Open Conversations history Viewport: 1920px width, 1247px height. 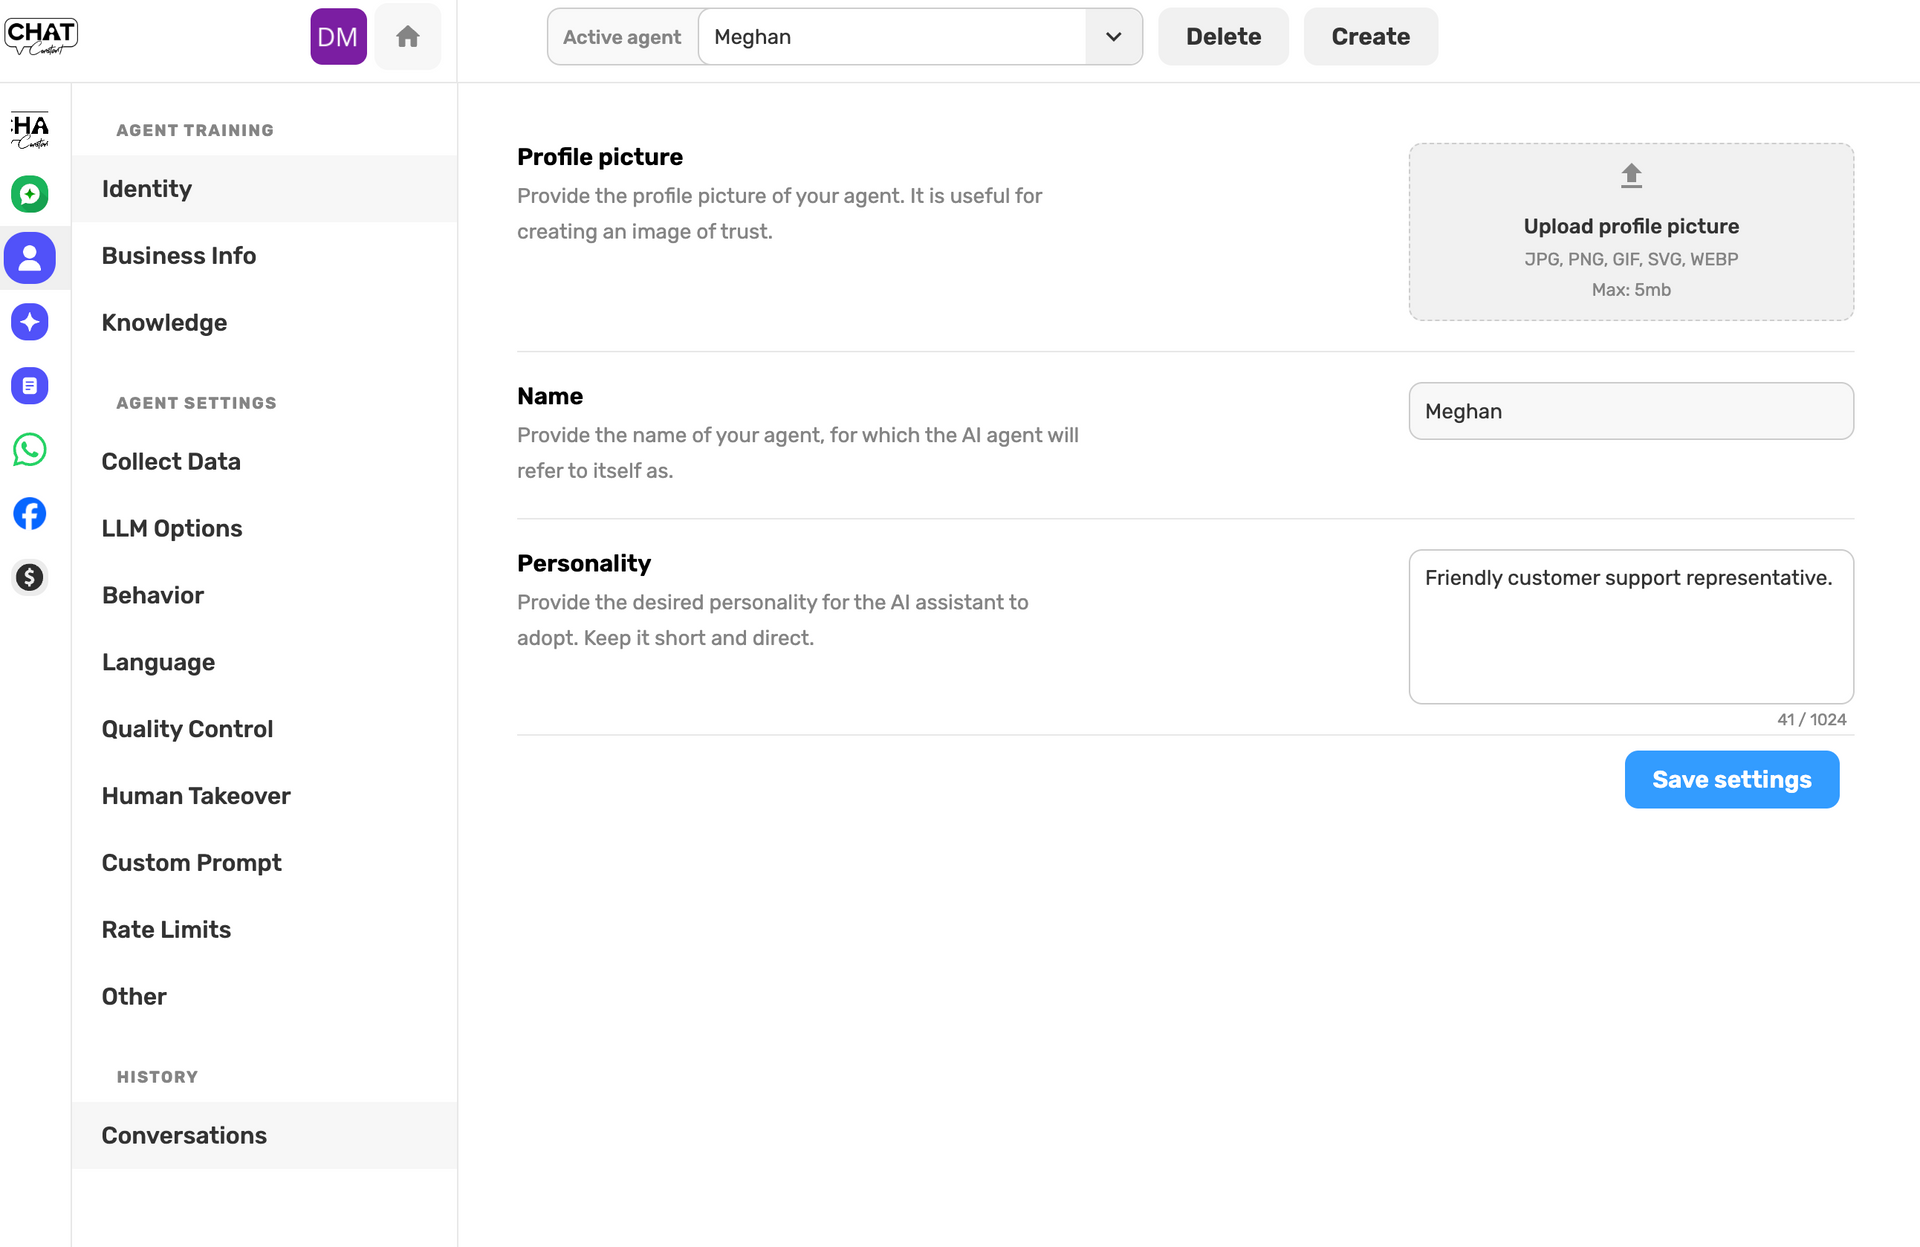tap(184, 1136)
